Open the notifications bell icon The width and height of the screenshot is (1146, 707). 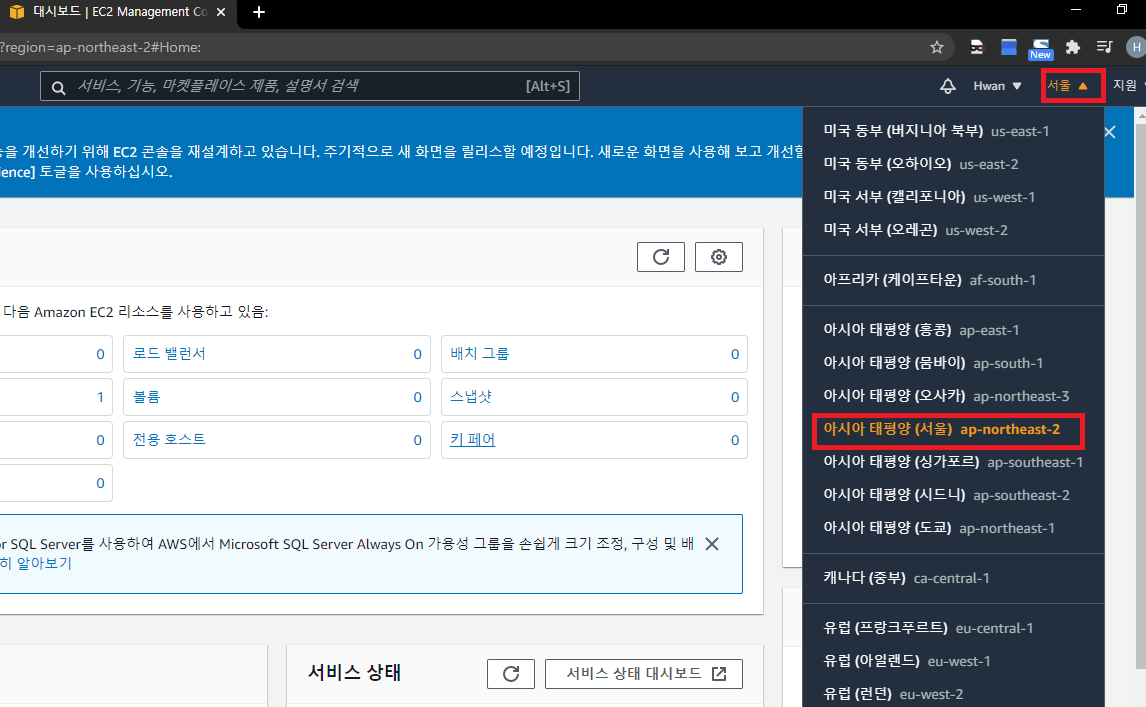tap(947, 86)
